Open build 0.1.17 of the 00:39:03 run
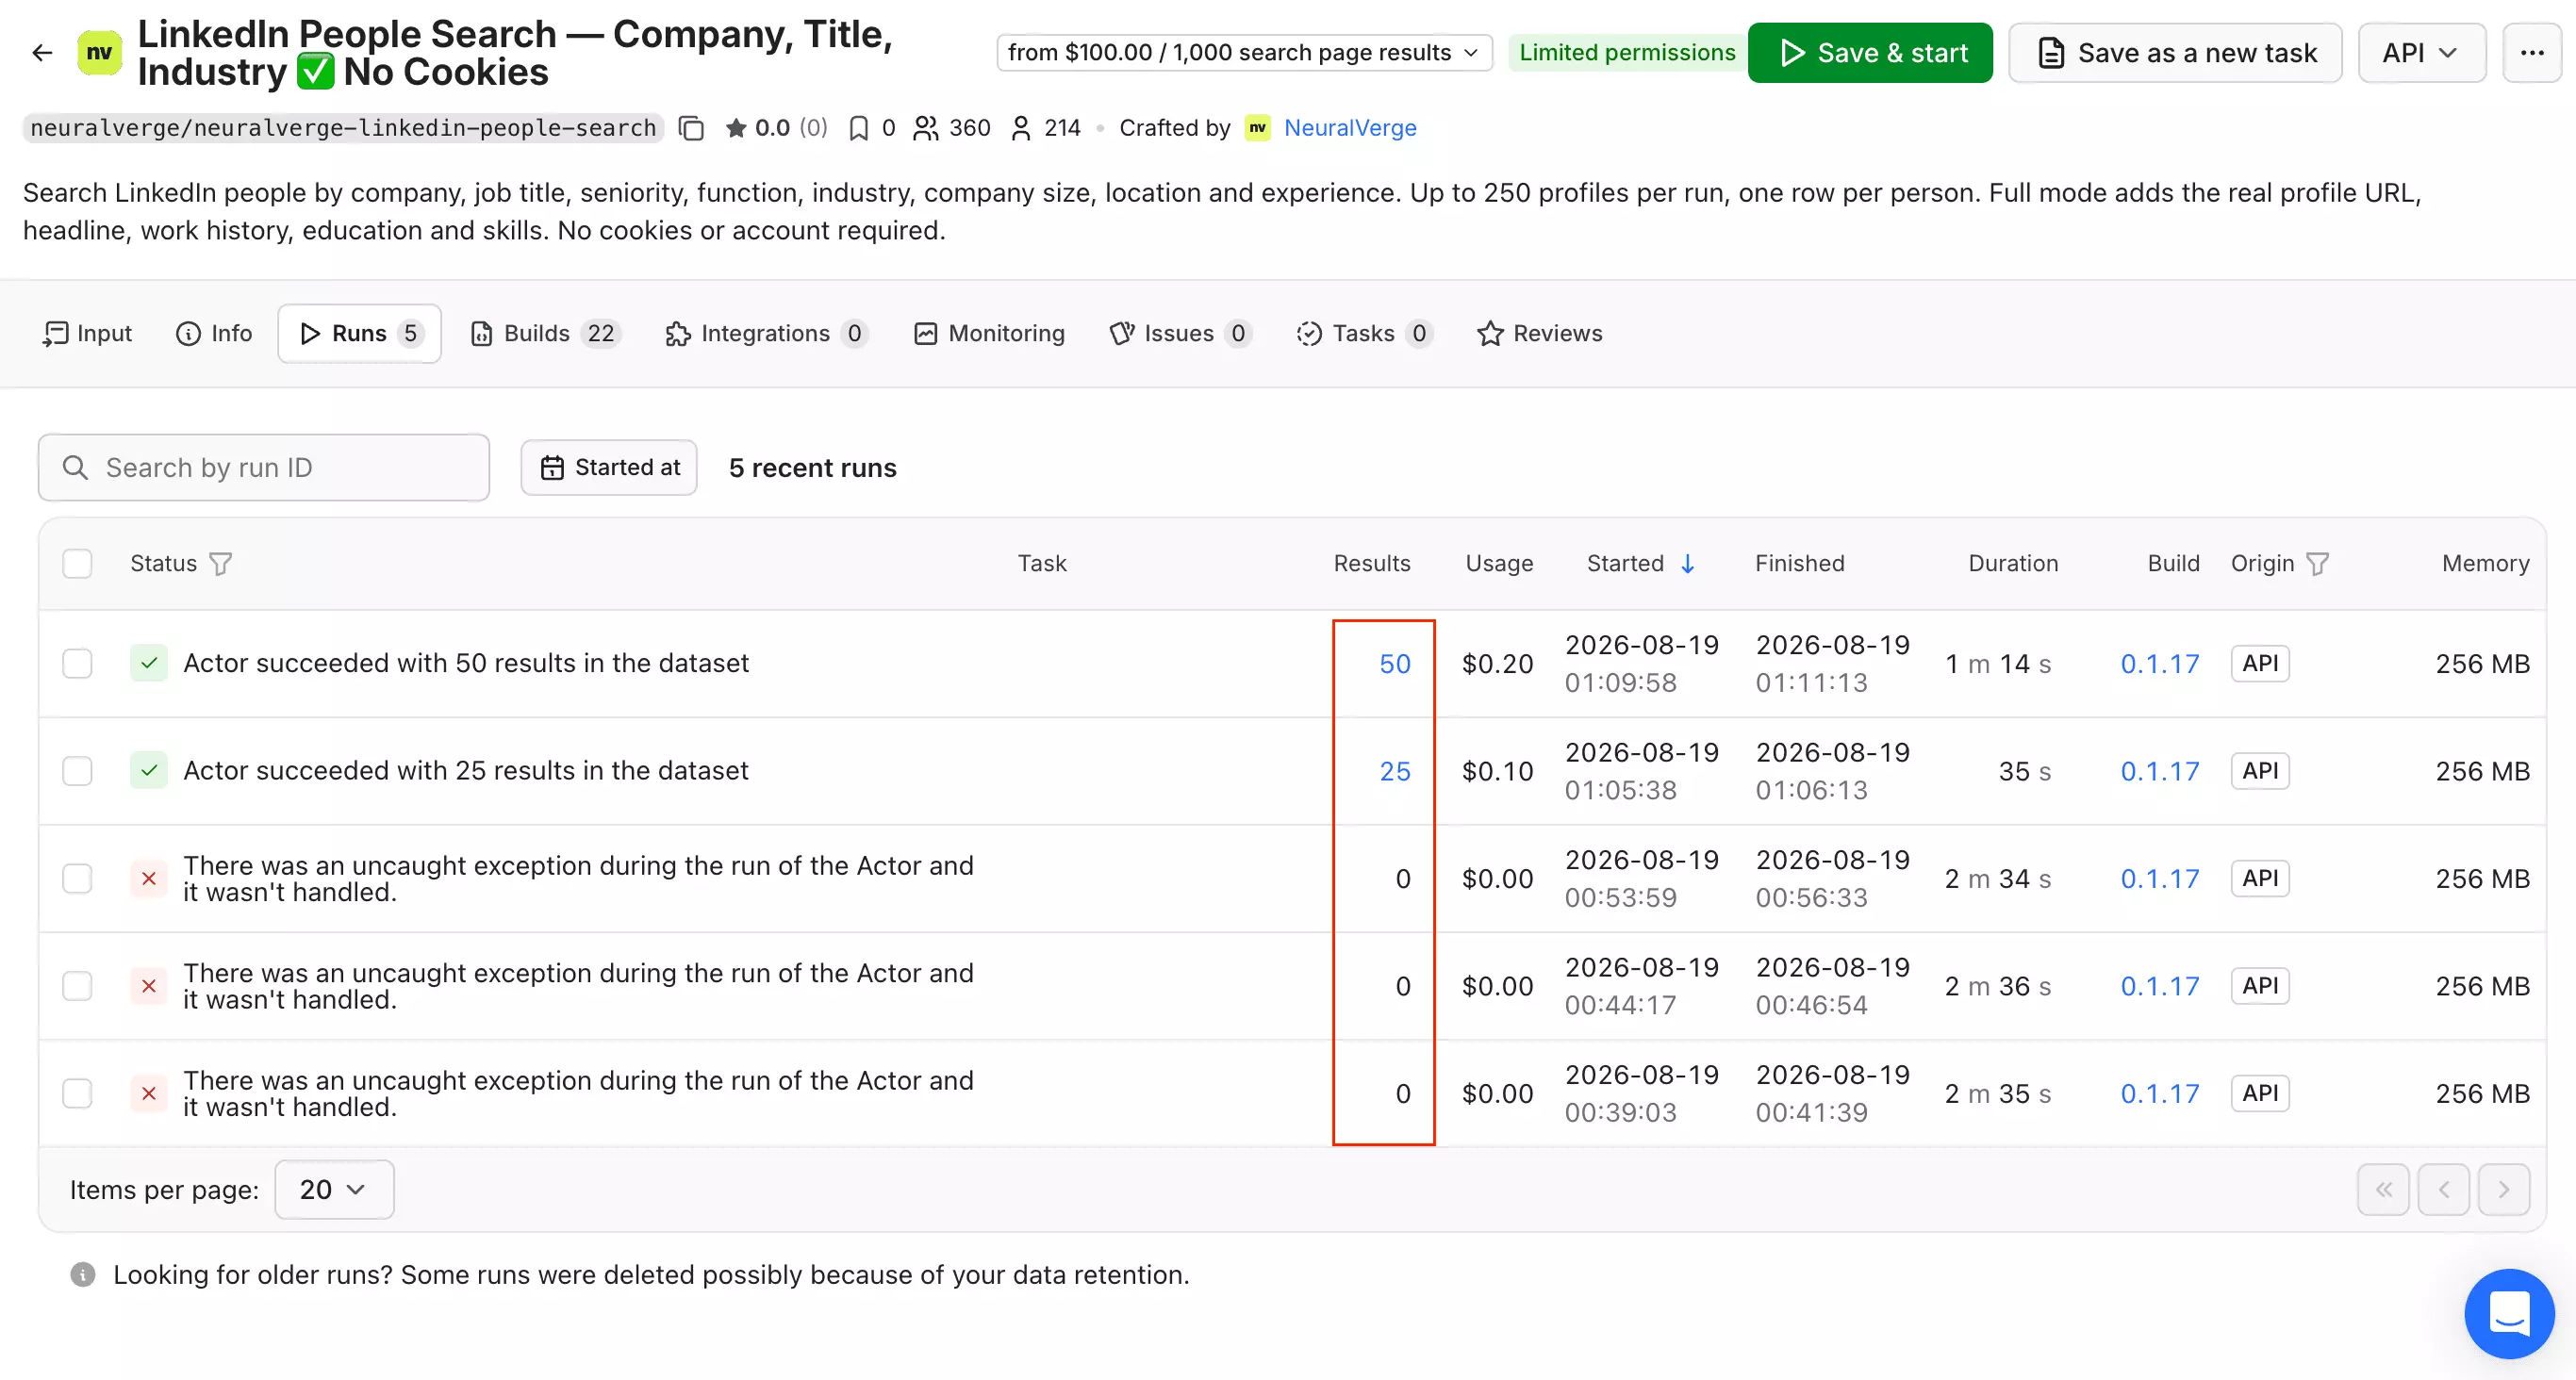 coord(2160,1094)
